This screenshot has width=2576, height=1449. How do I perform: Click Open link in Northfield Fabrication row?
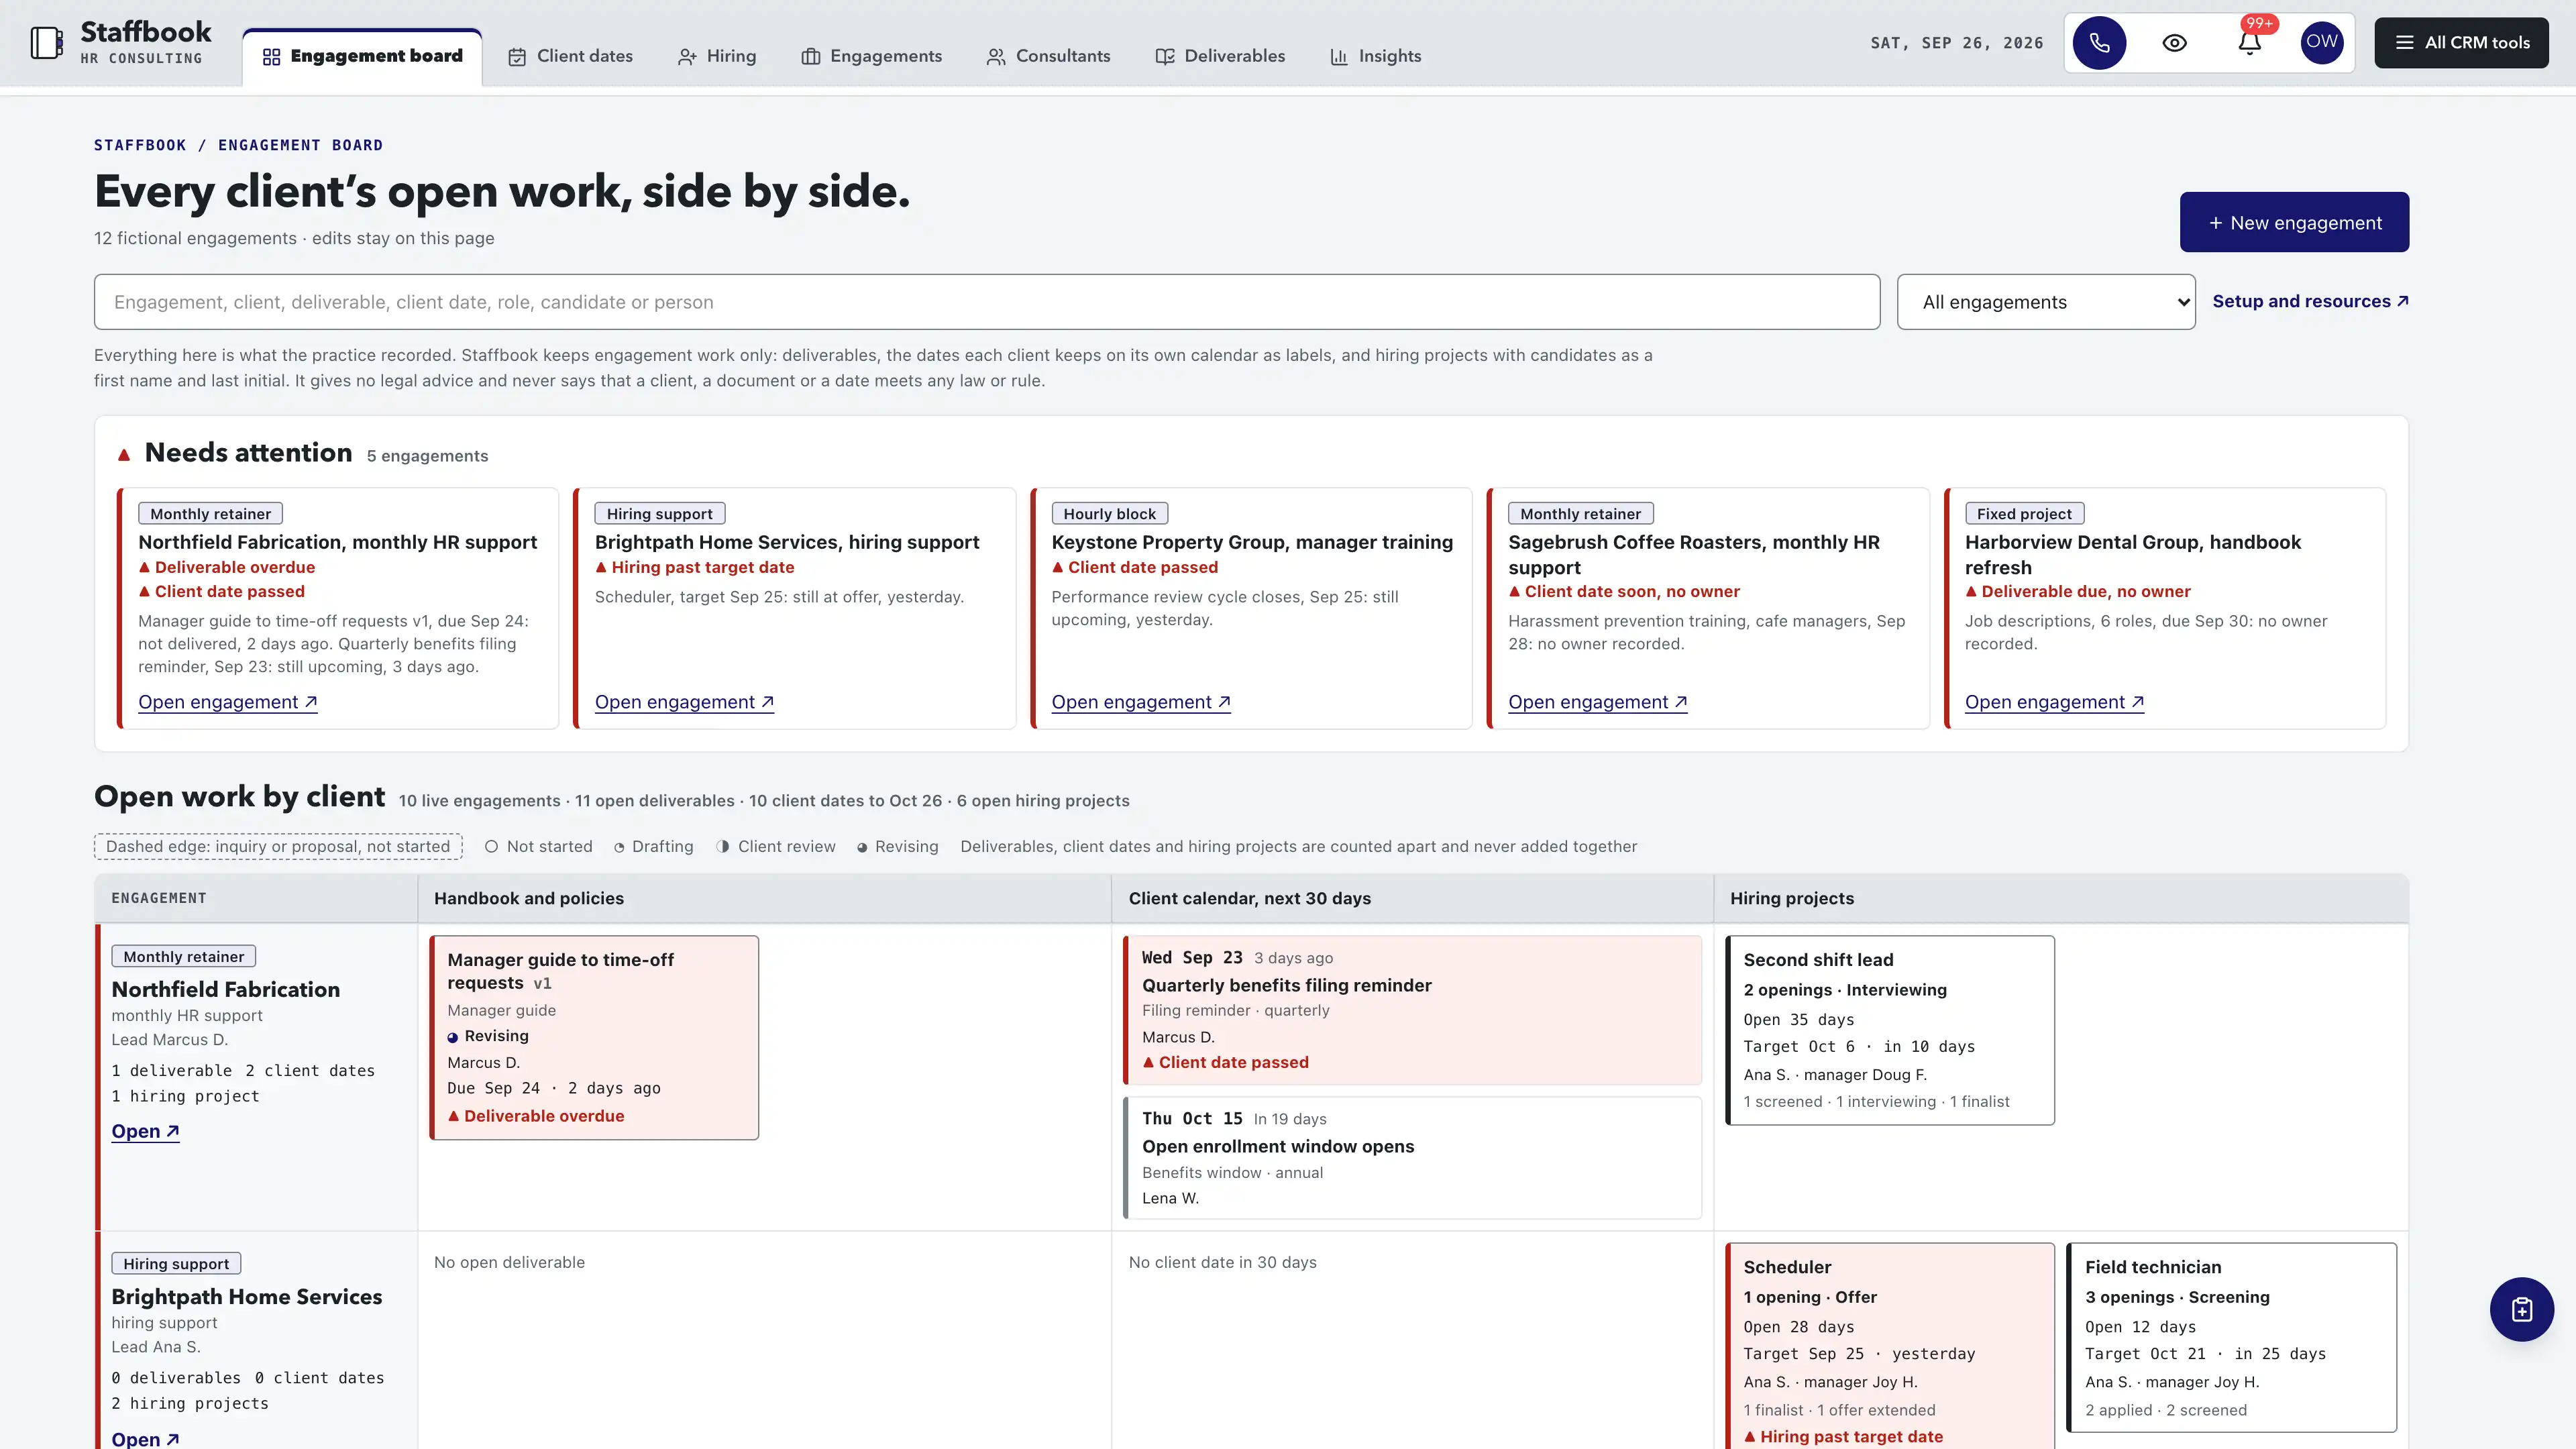coord(145,1131)
